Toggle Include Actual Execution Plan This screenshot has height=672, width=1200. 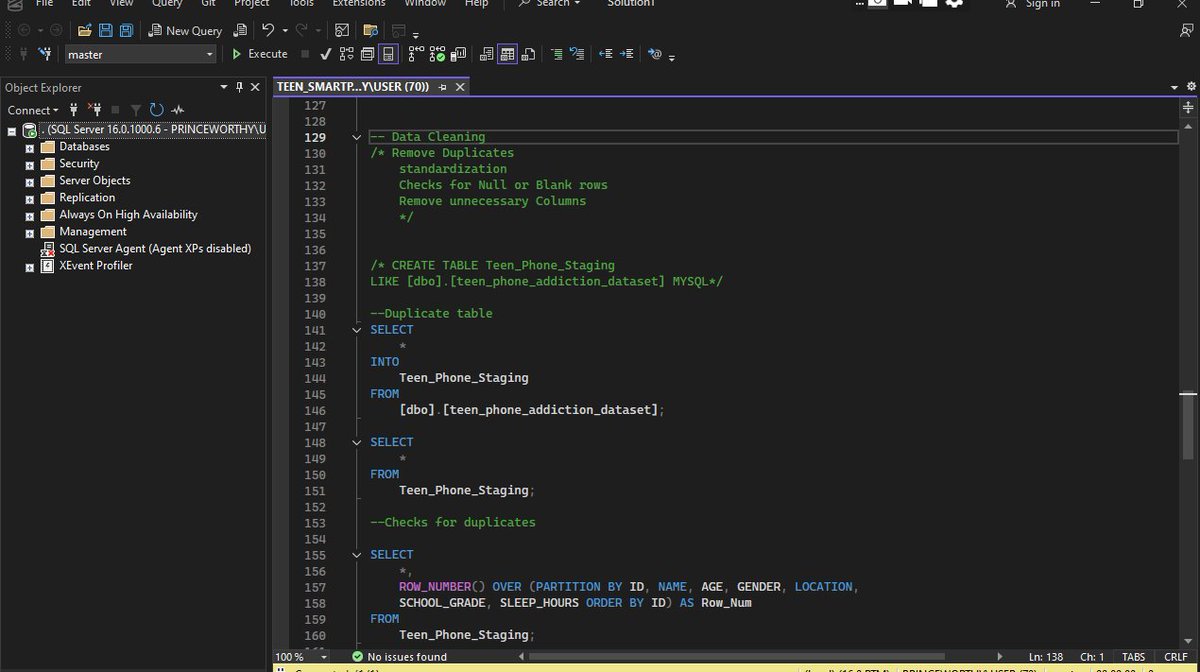pos(416,54)
